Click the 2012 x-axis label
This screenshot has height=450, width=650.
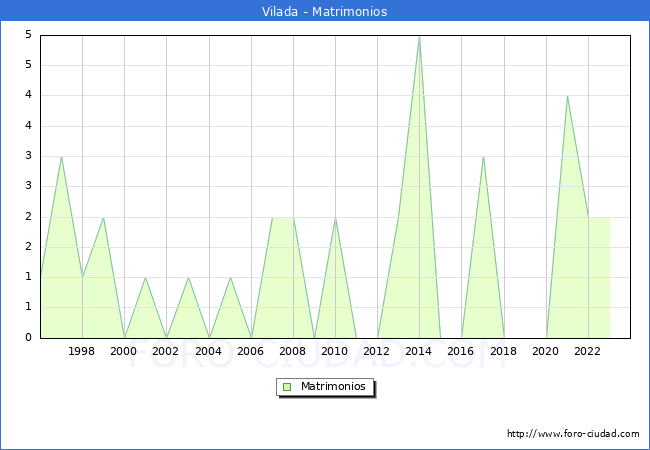(x=377, y=351)
